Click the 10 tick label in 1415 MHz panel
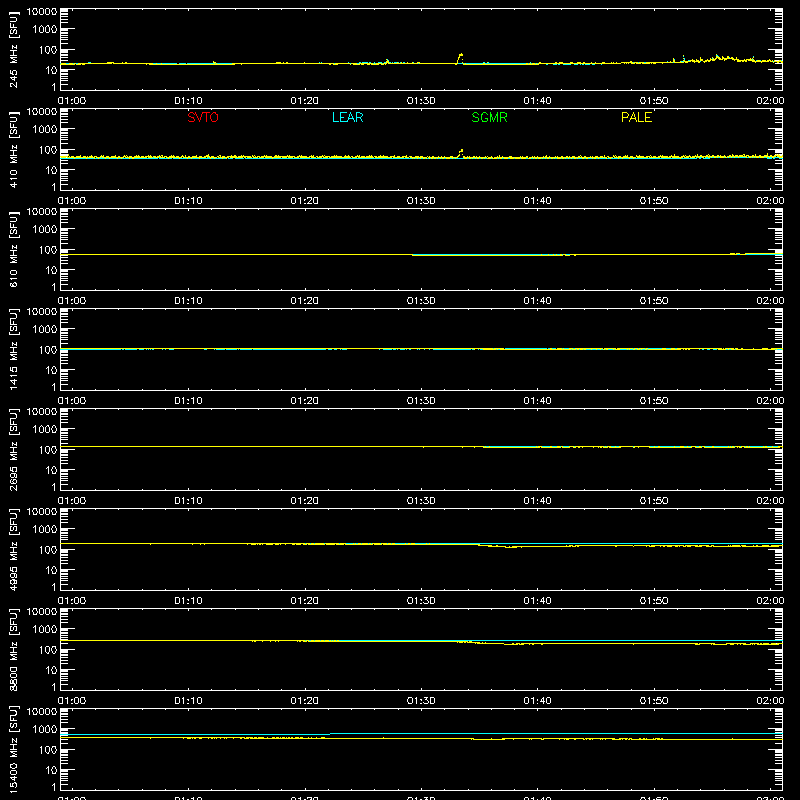 click(51, 370)
